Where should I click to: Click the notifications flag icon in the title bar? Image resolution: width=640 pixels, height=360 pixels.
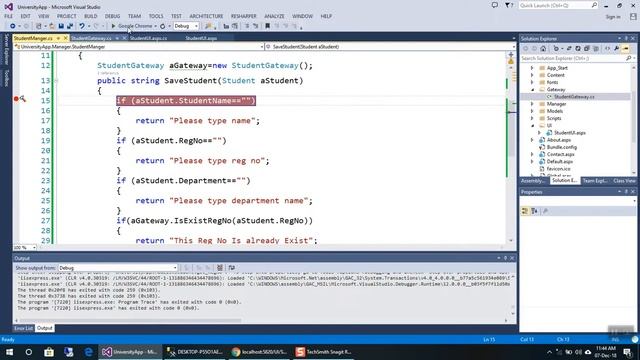(508, 5)
